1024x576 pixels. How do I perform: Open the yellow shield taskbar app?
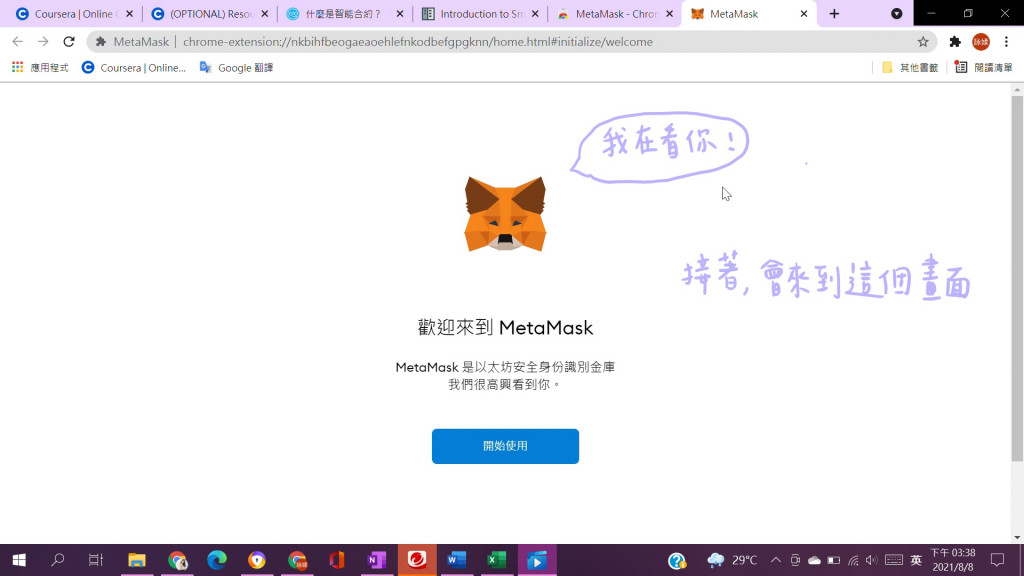(x=257, y=560)
